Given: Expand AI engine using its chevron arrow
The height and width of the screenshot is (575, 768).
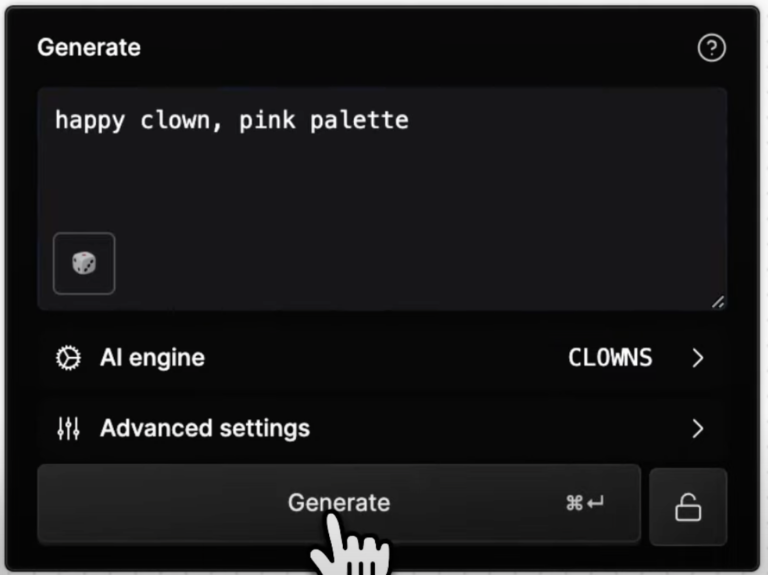Looking at the screenshot, I should click(698, 358).
